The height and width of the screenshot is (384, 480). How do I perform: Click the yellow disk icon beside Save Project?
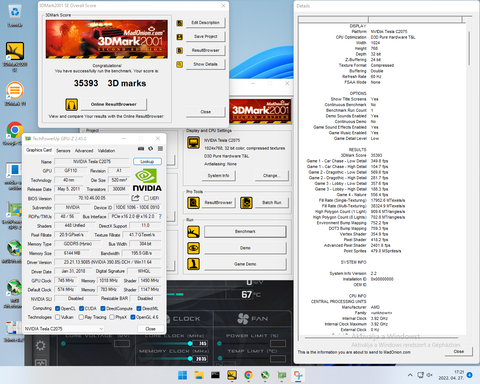coord(180,37)
